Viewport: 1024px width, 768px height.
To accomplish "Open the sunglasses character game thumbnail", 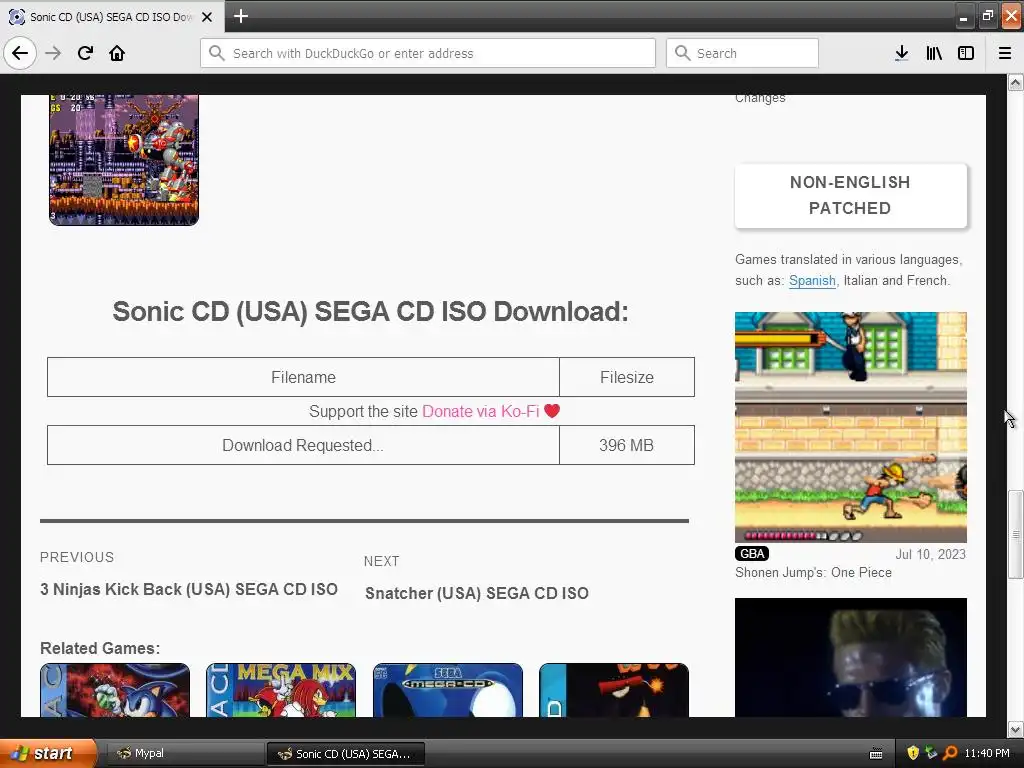I will coord(850,658).
